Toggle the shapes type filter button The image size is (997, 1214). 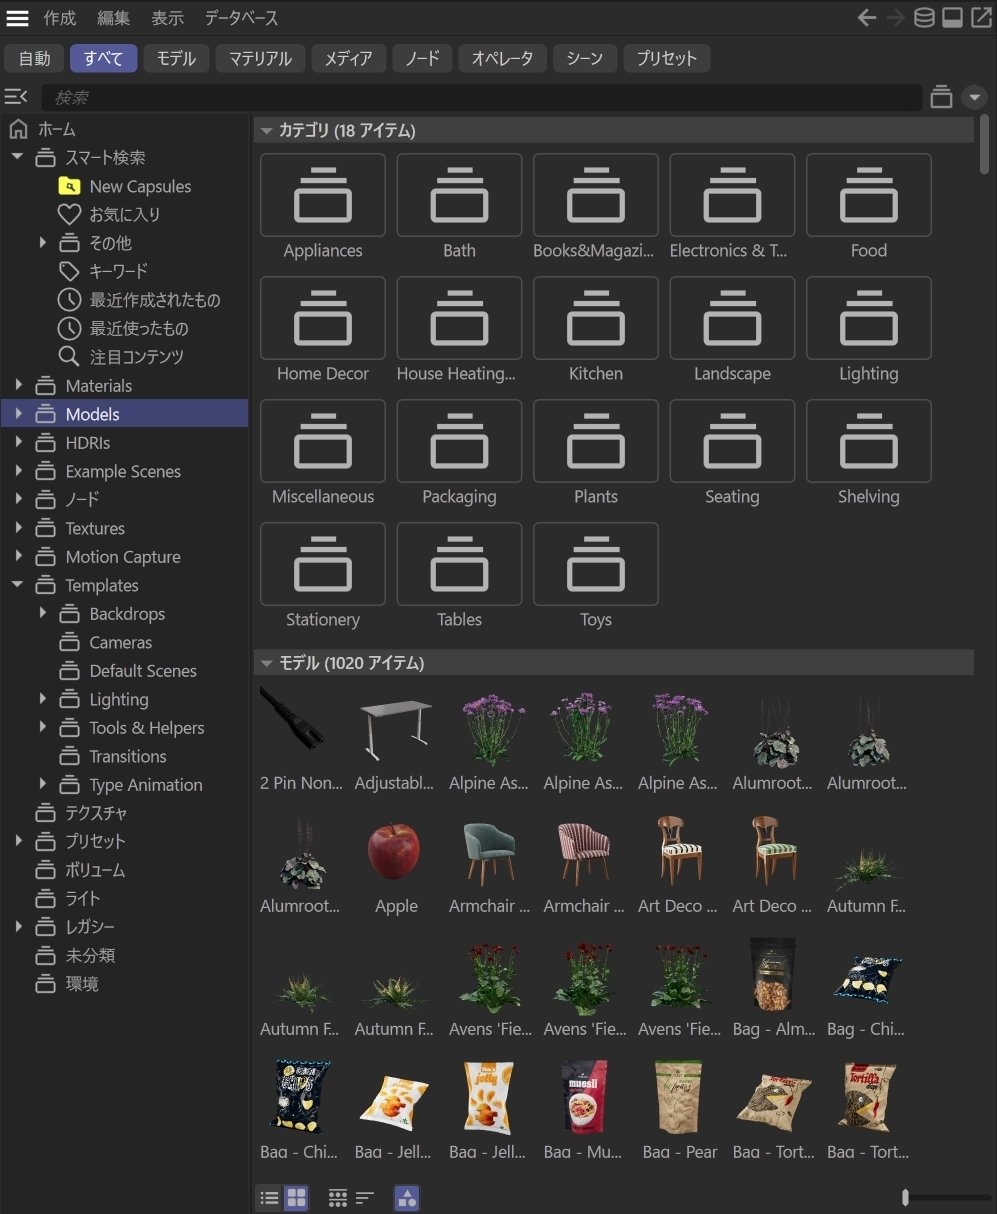point(407,1198)
